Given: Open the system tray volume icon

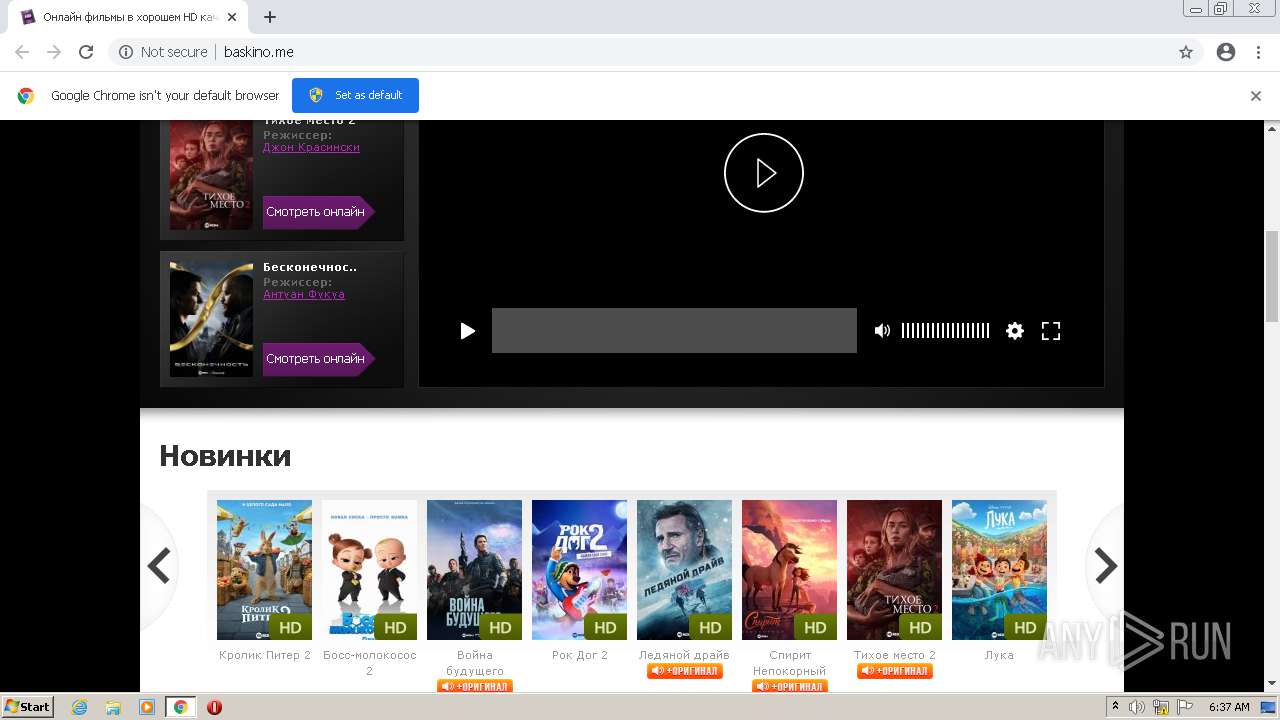Looking at the screenshot, I should click(1137, 707).
